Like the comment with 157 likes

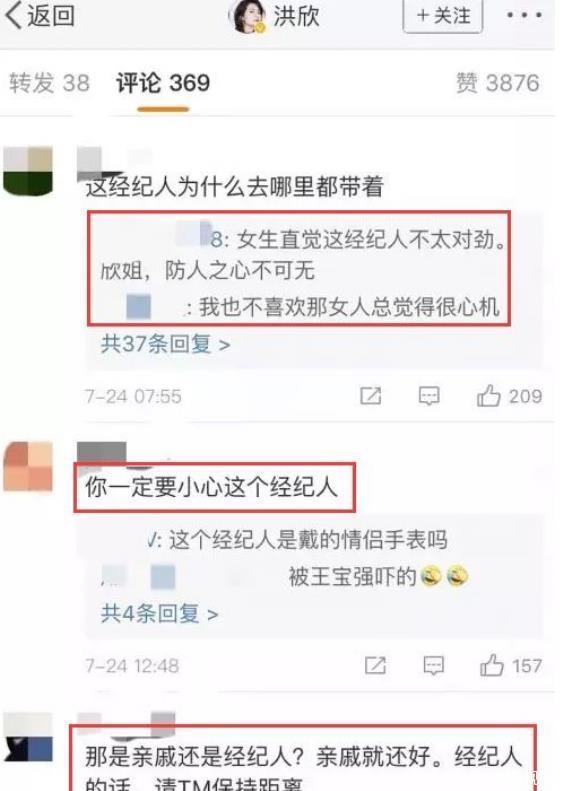511,665
